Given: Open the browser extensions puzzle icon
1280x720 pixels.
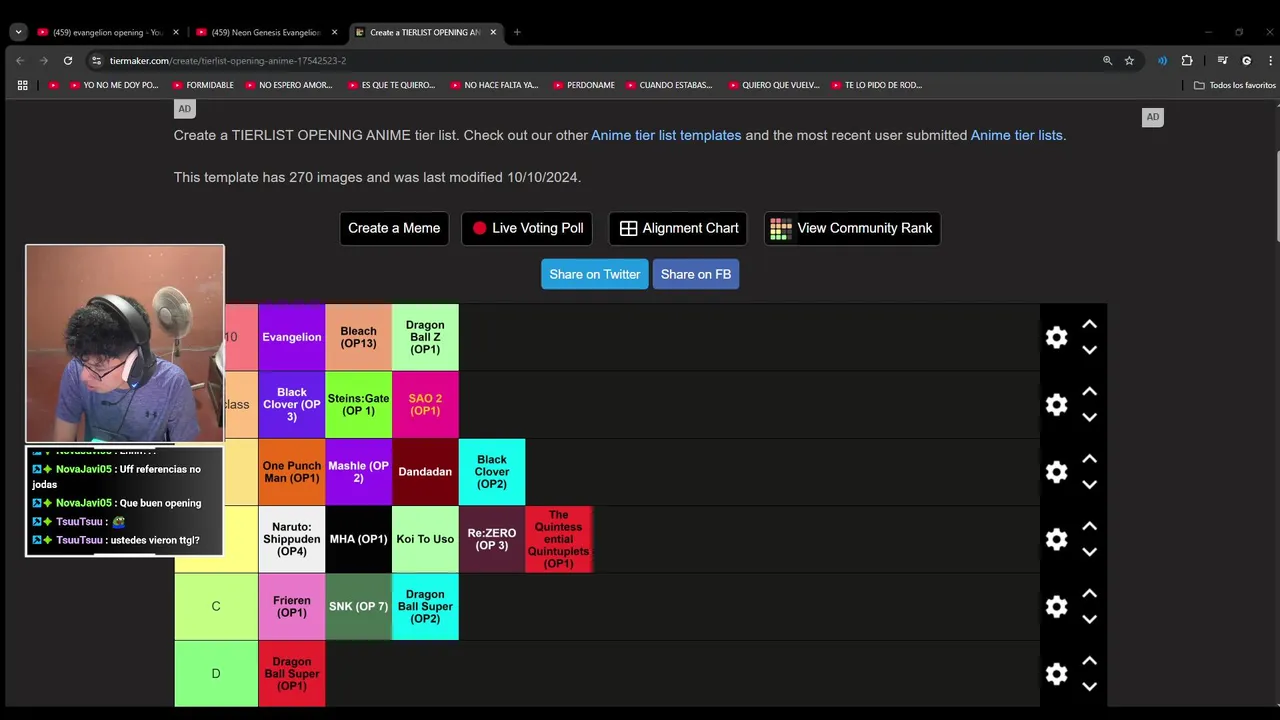Looking at the screenshot, I should pyautogui.click(x=1187, y=60).
